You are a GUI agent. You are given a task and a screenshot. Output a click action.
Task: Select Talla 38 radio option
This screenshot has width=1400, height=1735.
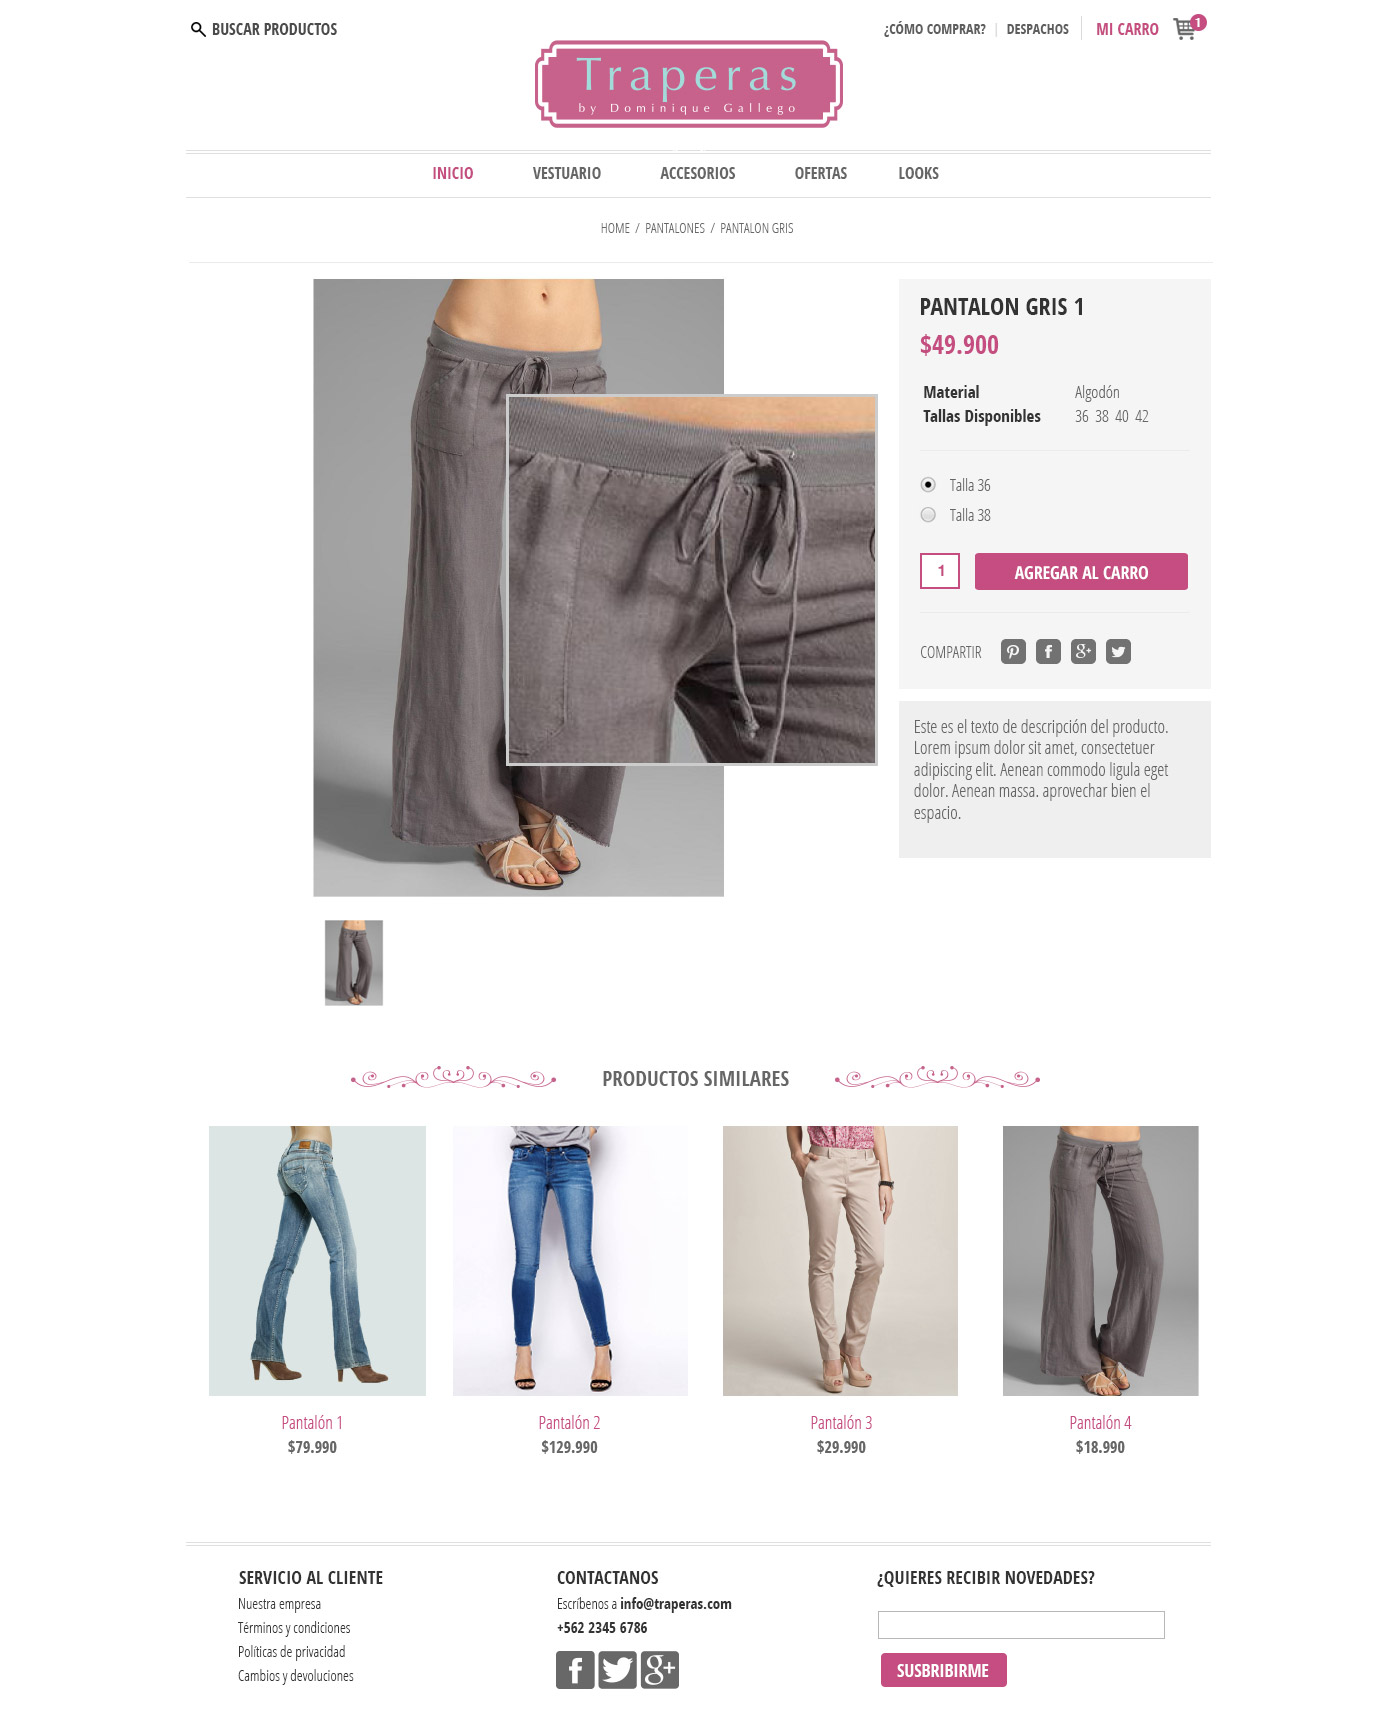(x=928, y=515)
